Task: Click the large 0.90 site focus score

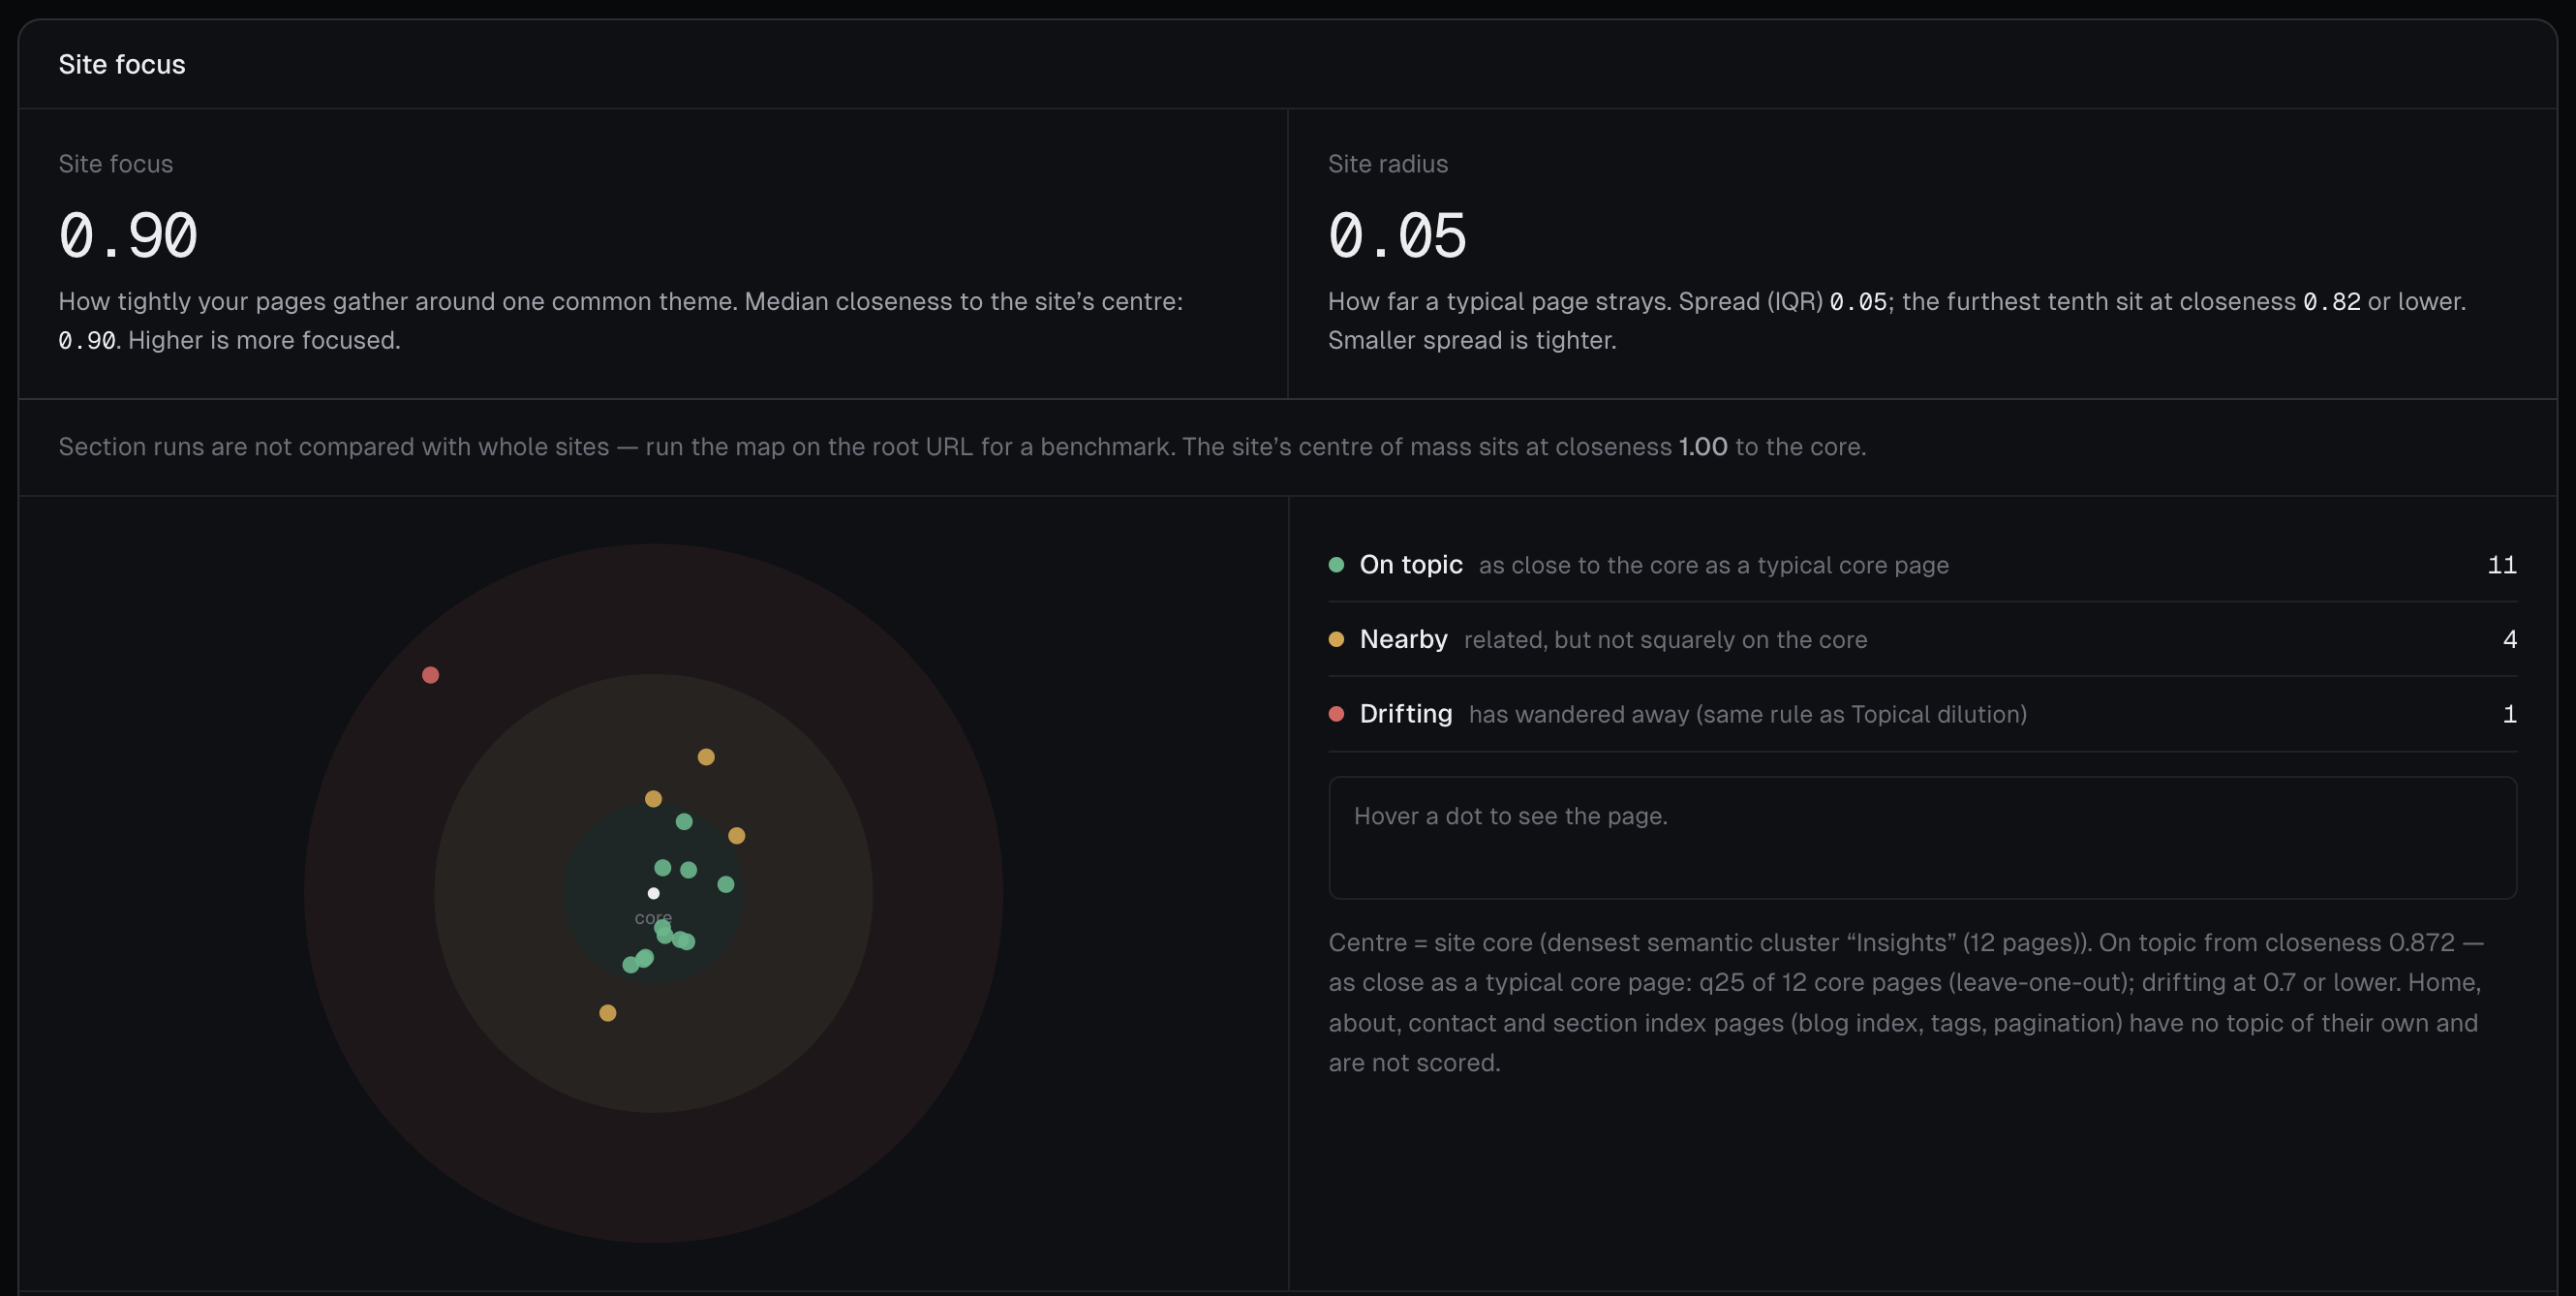Action: [x=128, y=236]
